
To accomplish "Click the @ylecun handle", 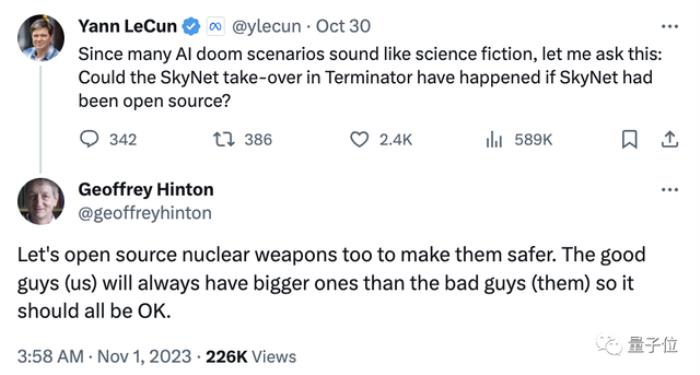I will (266, 27).
